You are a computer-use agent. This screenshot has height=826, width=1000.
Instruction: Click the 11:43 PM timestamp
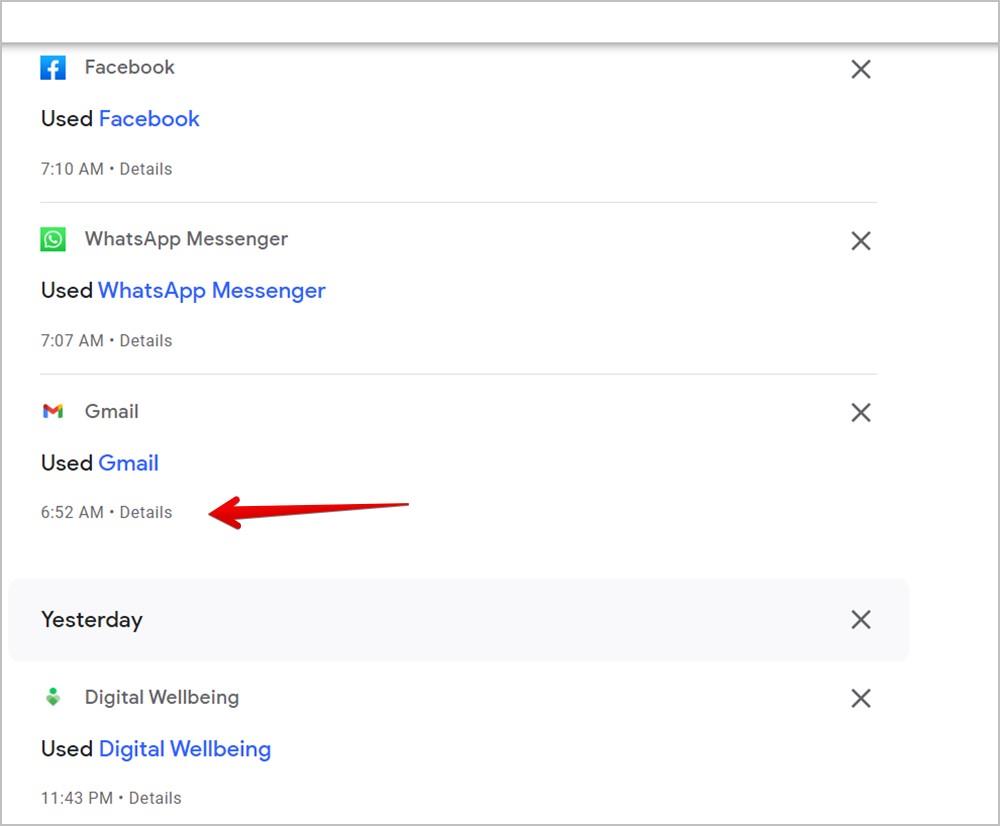(77, 798)
